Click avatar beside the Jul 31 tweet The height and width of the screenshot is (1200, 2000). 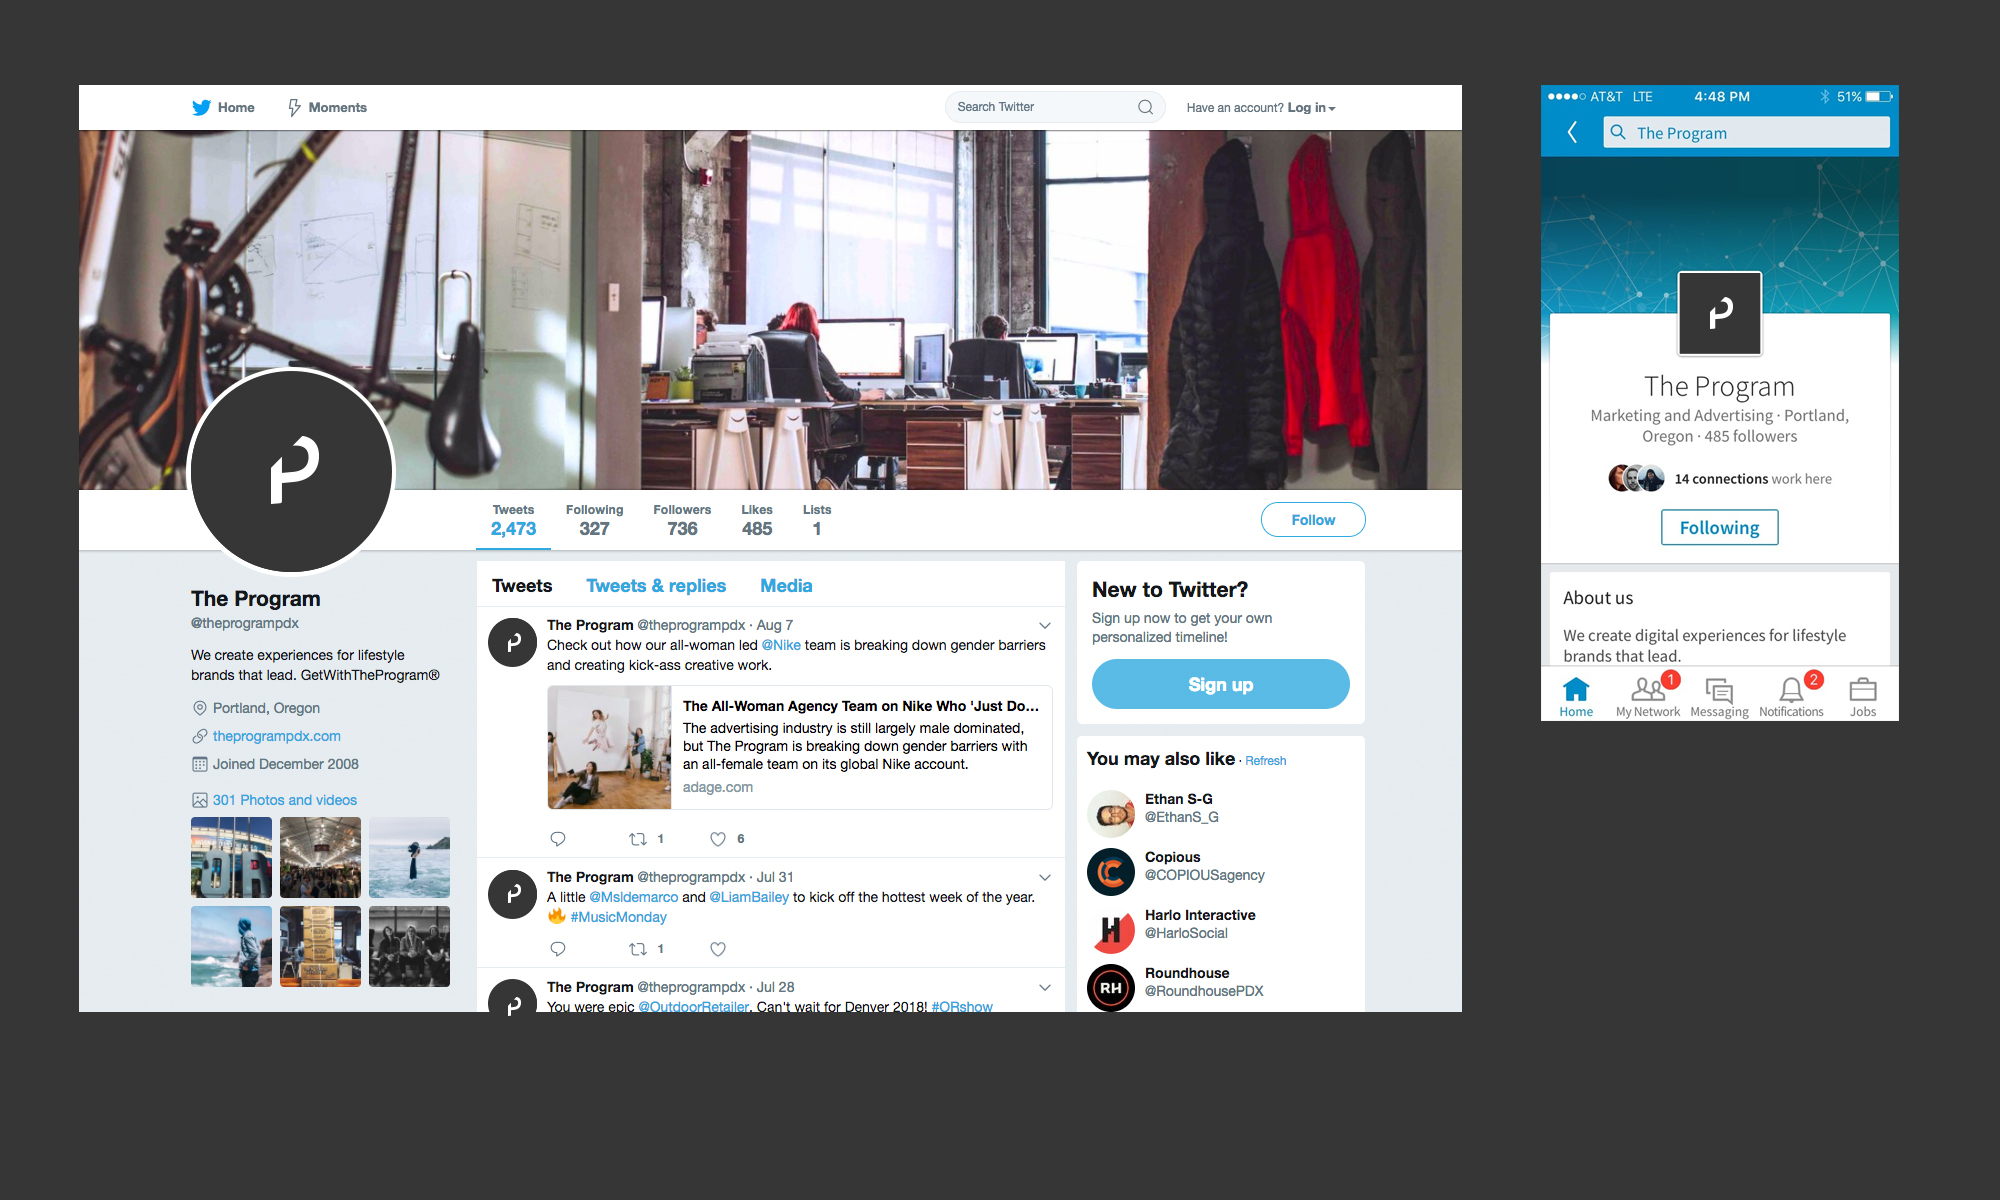512,893
